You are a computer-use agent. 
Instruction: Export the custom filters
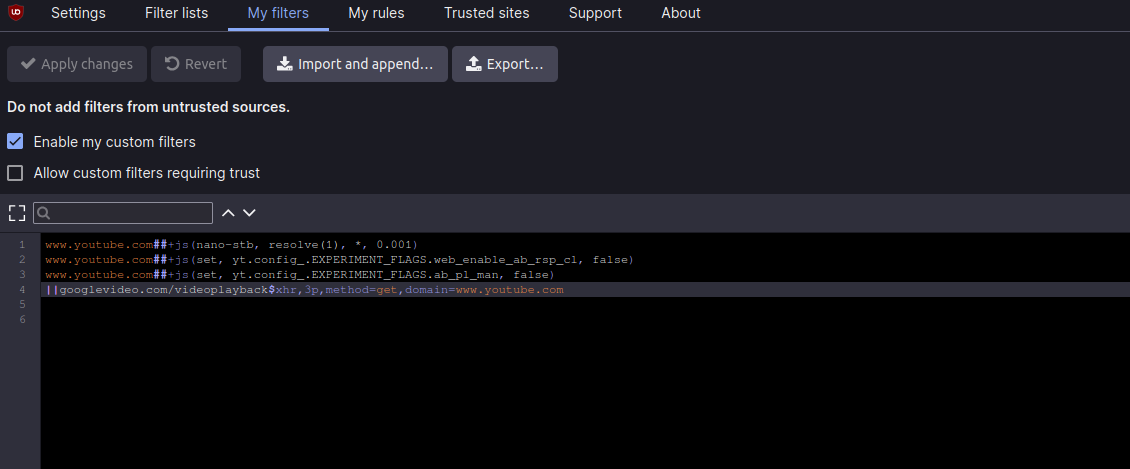click(504, 64)
